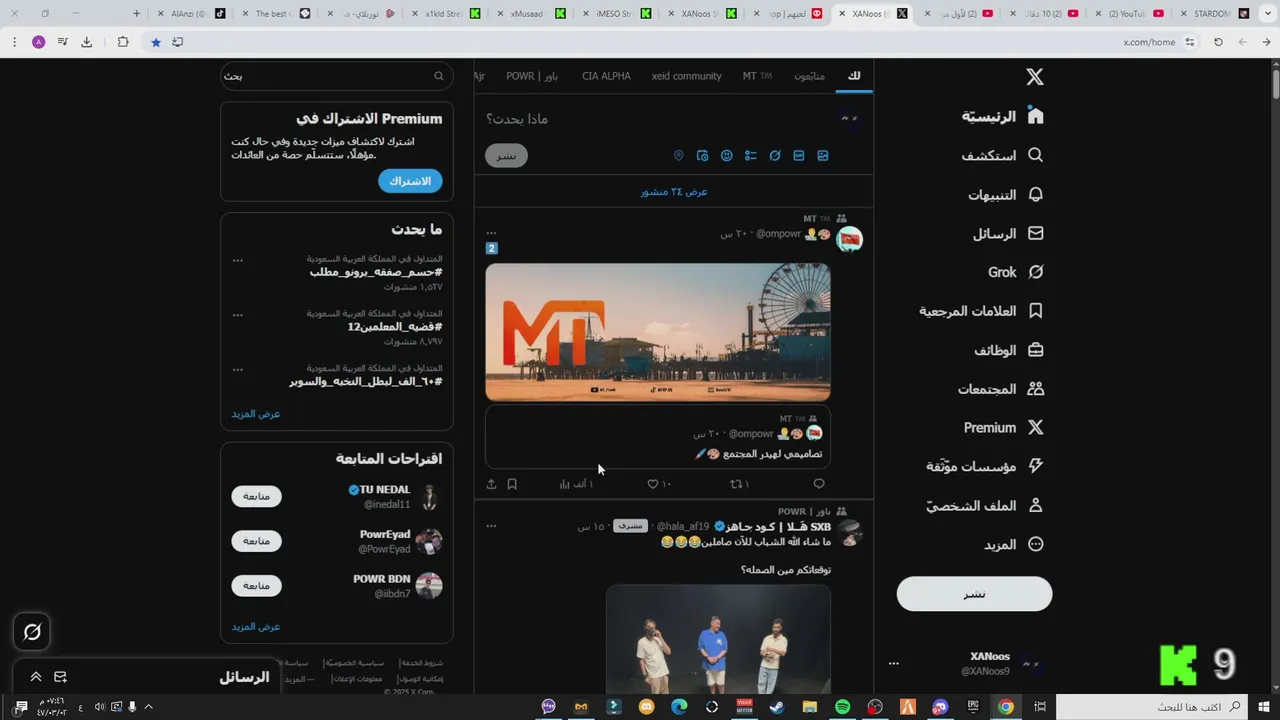
Task: Compose new message in messages drawer
Action: pyautogui.click(x=60, y=677)
